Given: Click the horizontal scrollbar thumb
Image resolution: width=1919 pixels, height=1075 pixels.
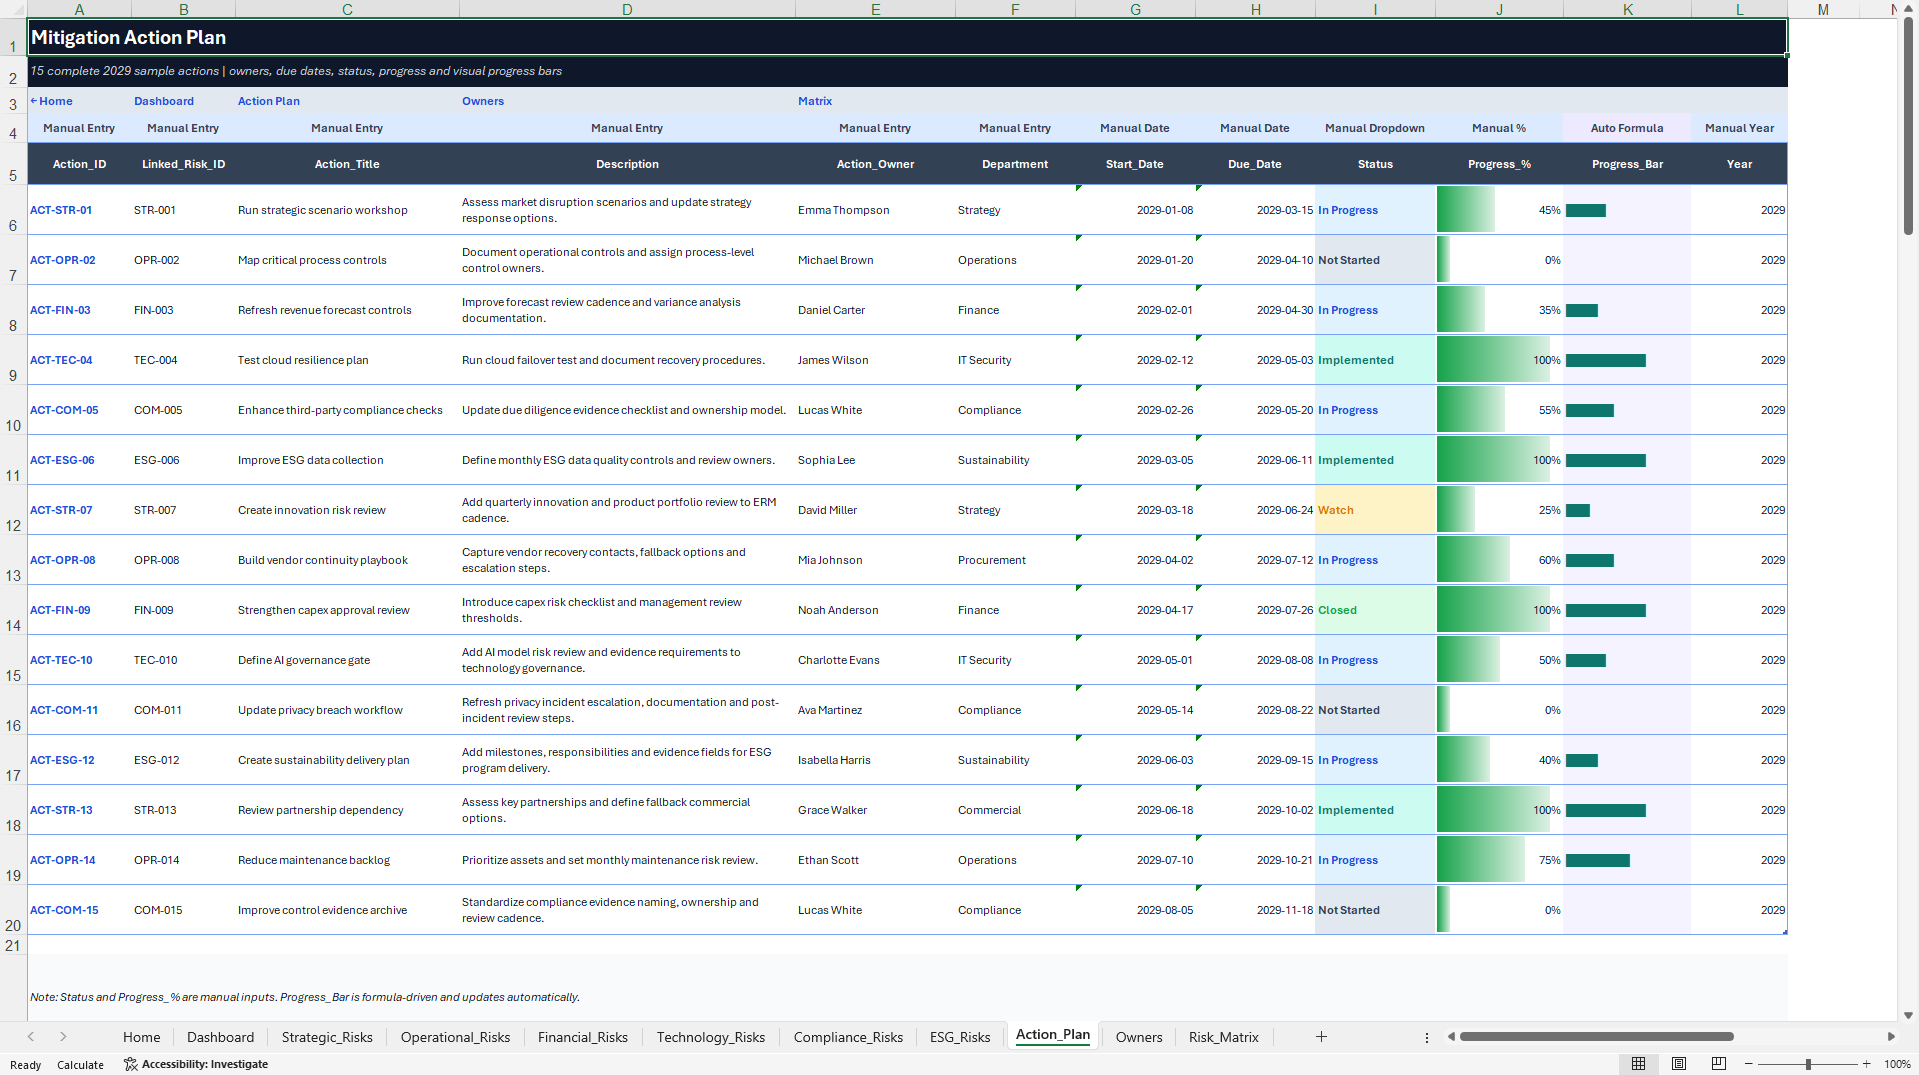Looking at the screenshot, I should 1596,1037.
